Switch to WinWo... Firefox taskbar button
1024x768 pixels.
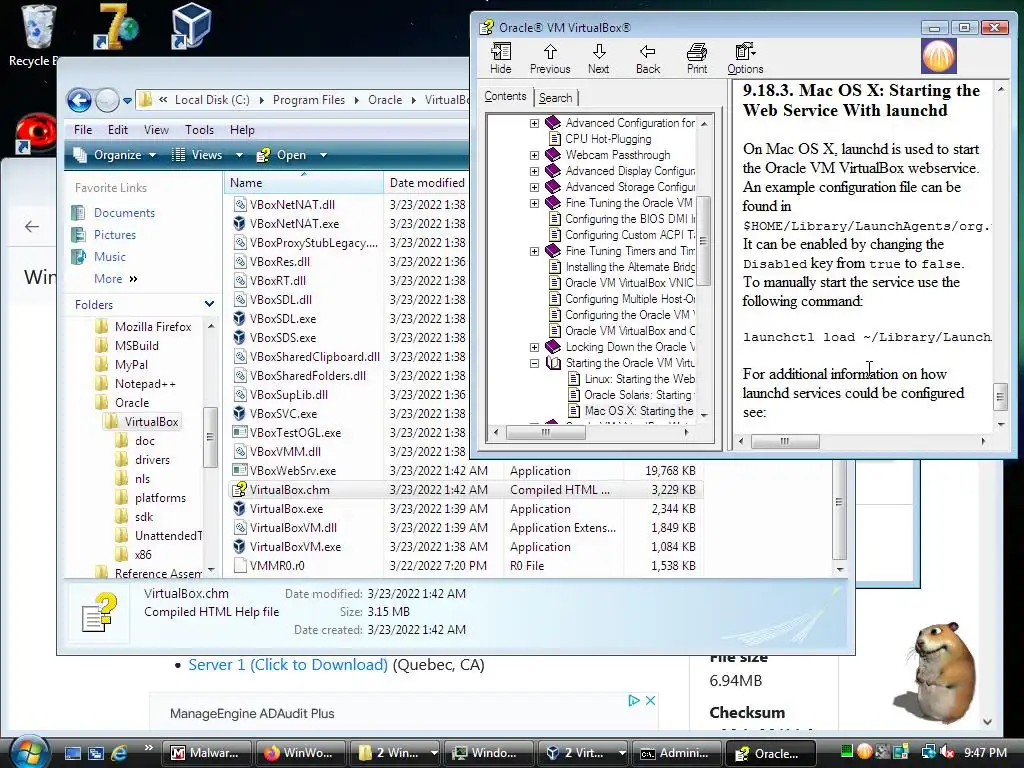click(299, 753)
